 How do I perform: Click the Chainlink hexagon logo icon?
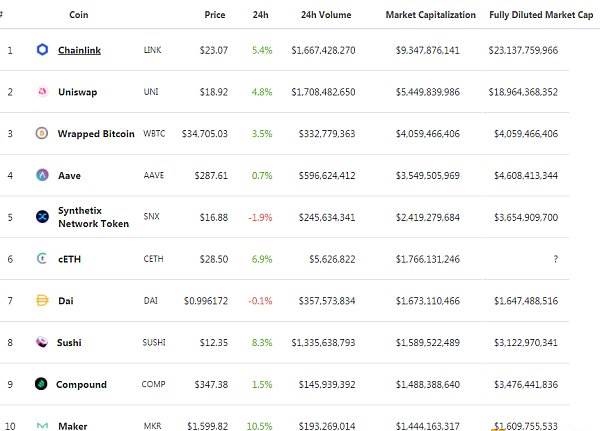[x=42, y=50]
